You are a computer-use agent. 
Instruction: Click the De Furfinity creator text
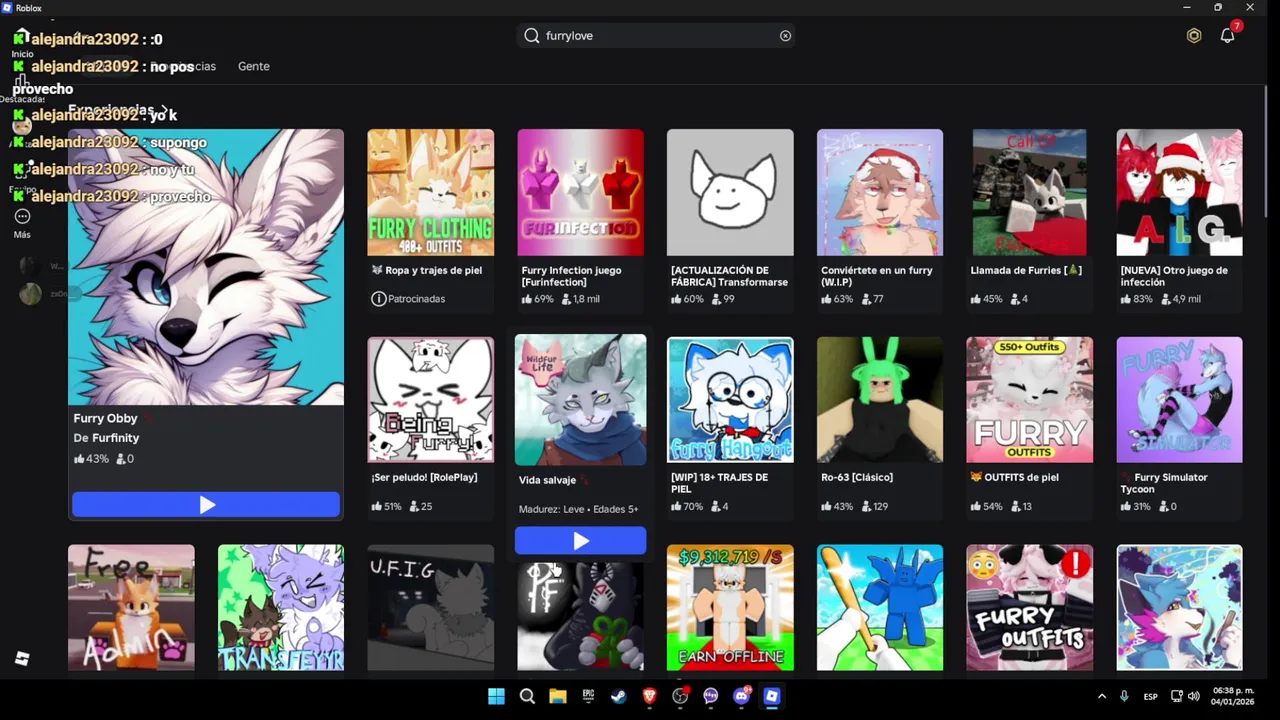click(x=106, y=438)
